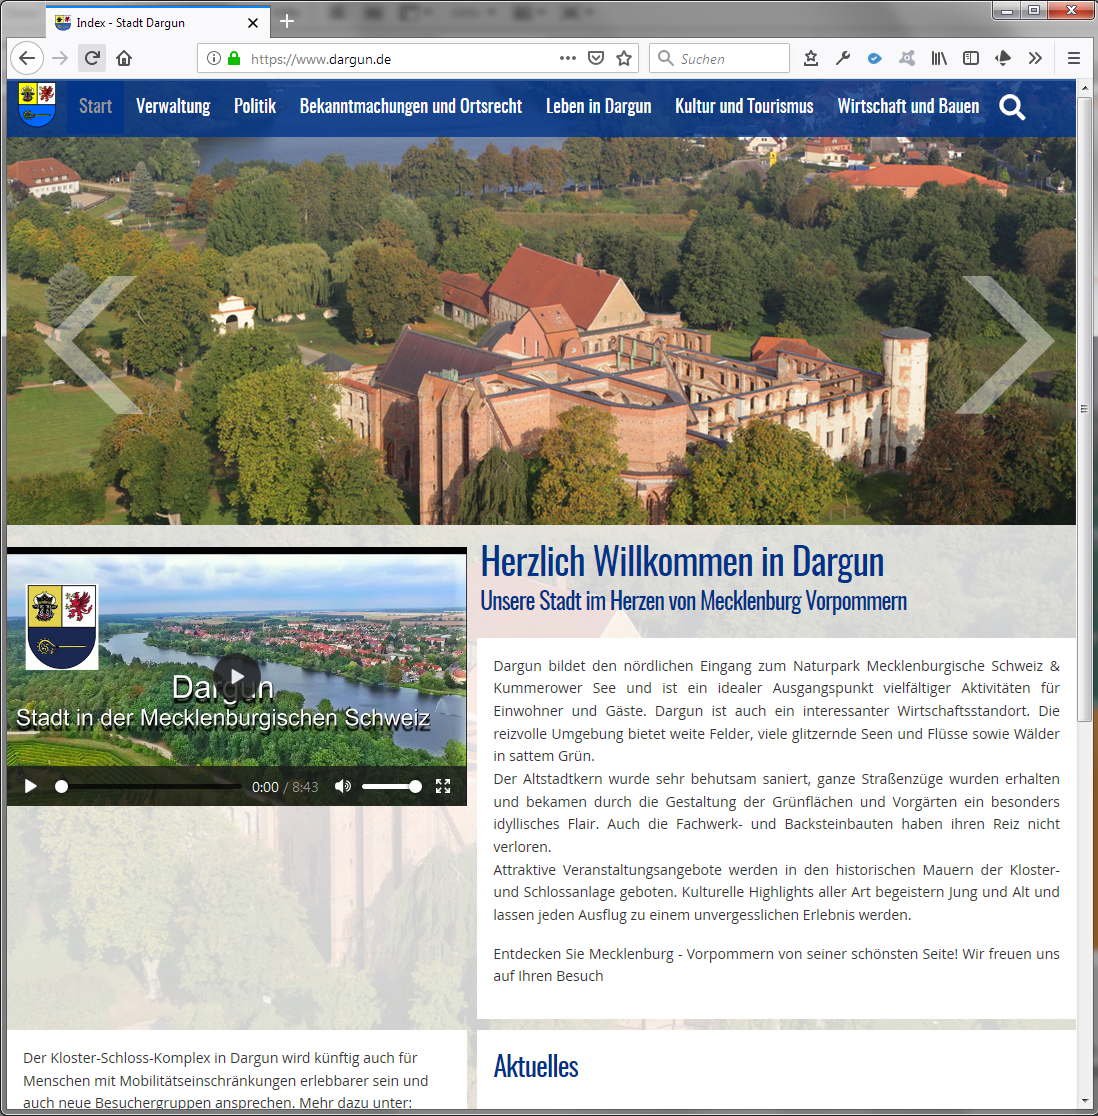Seek on the video progress bar
The height and width of the screenshot is (1116, 1098).
pos(149,786)
